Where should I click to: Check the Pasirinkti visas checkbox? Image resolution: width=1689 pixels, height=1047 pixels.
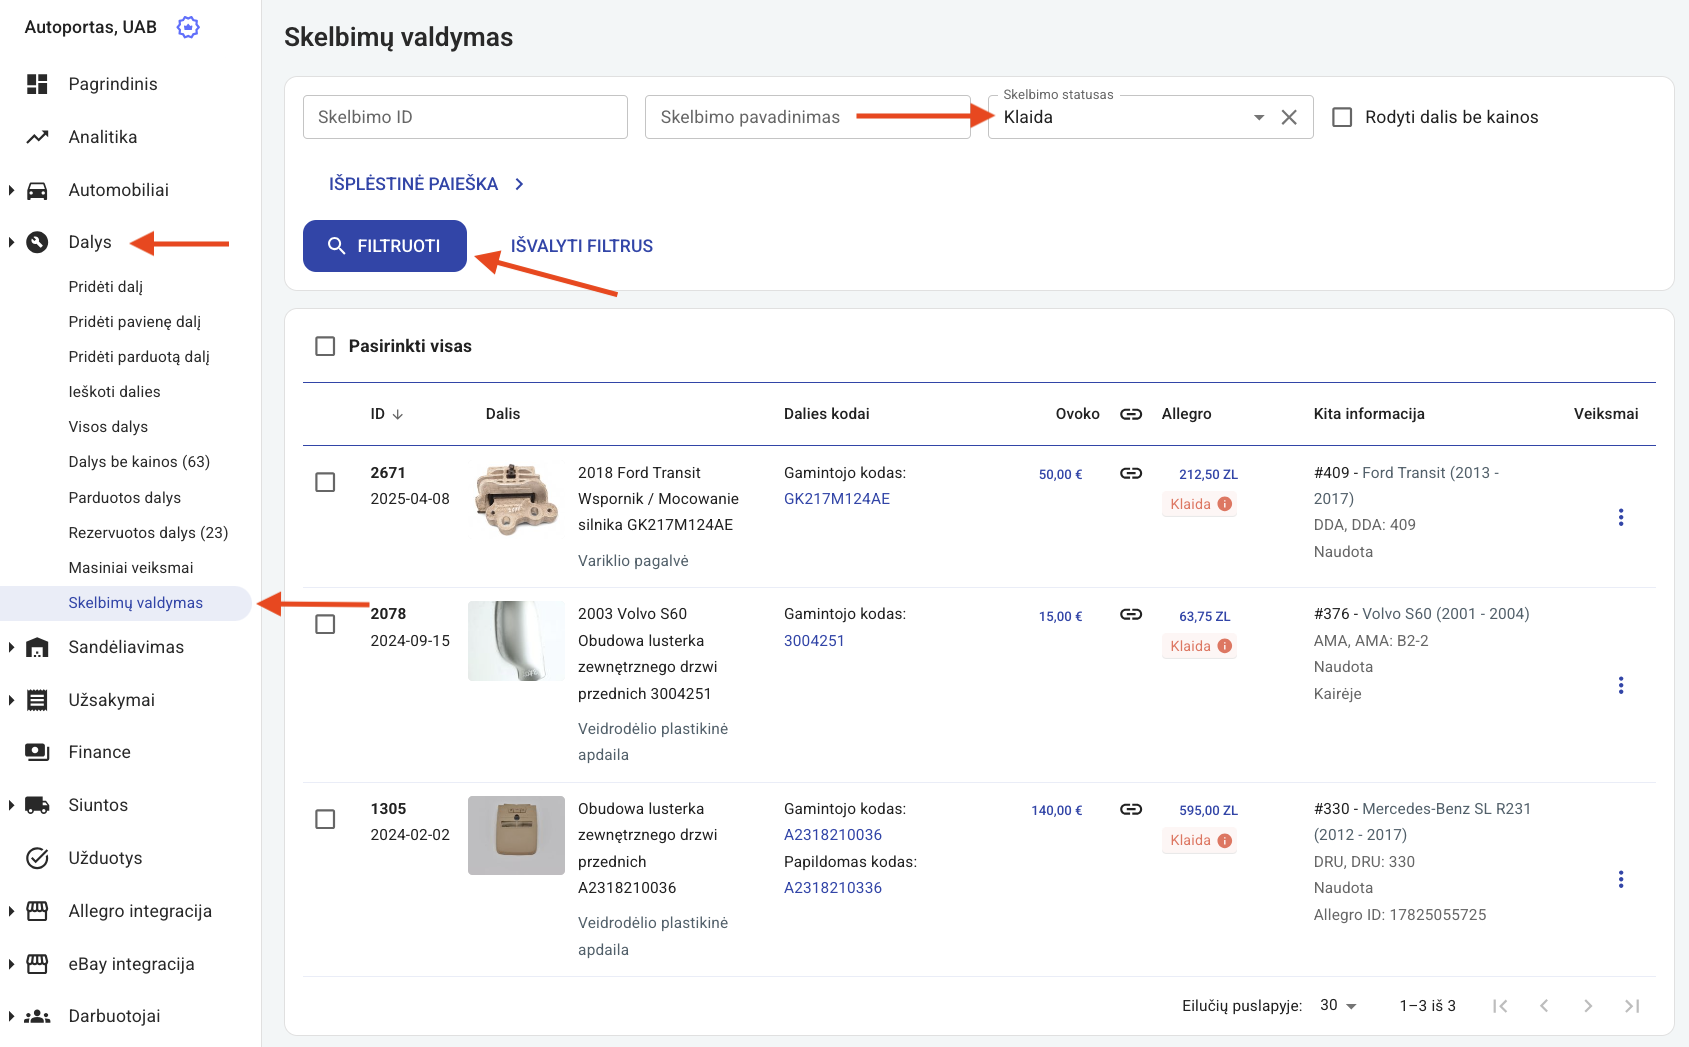[325, 346]
